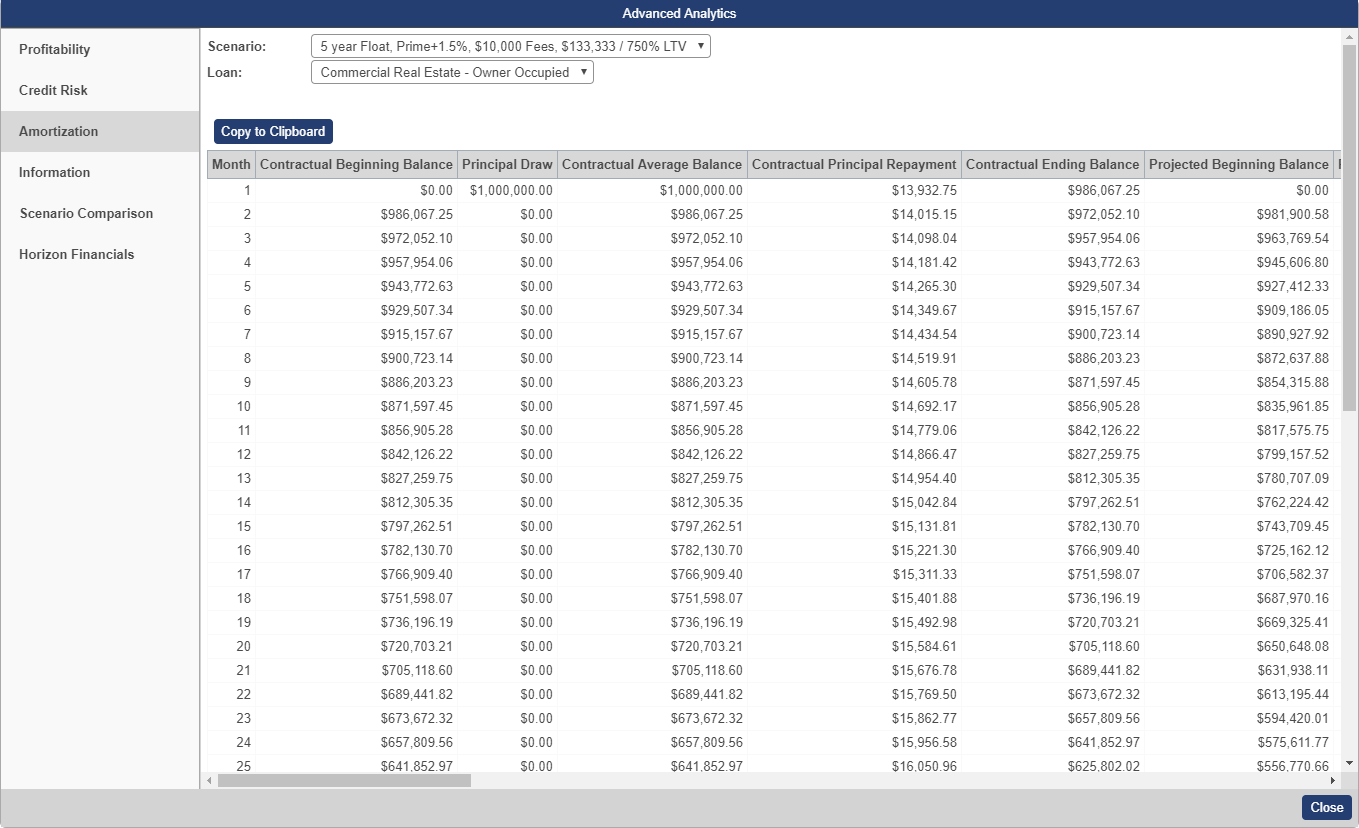Select the $14,434.54 repayment cell
This screenshot has width=1359, height=828.
tap(854, 334)
